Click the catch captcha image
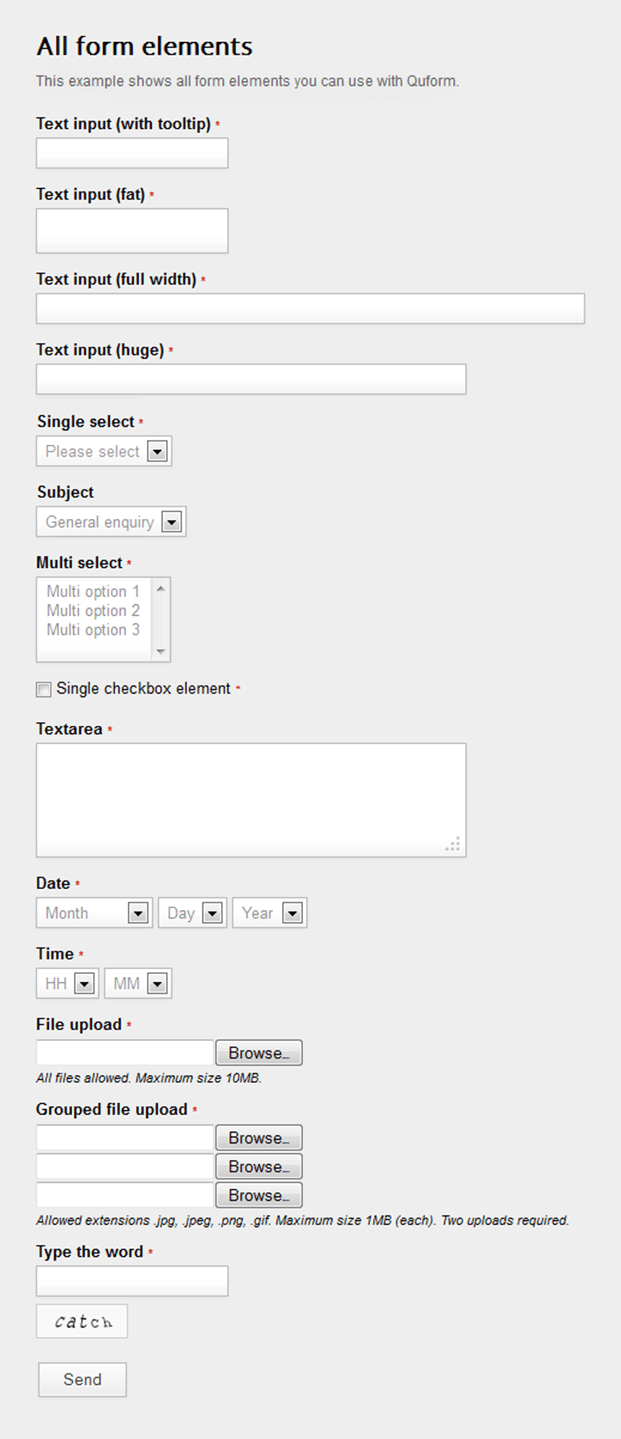The image size is (621, 1439). coord(81,1320)
